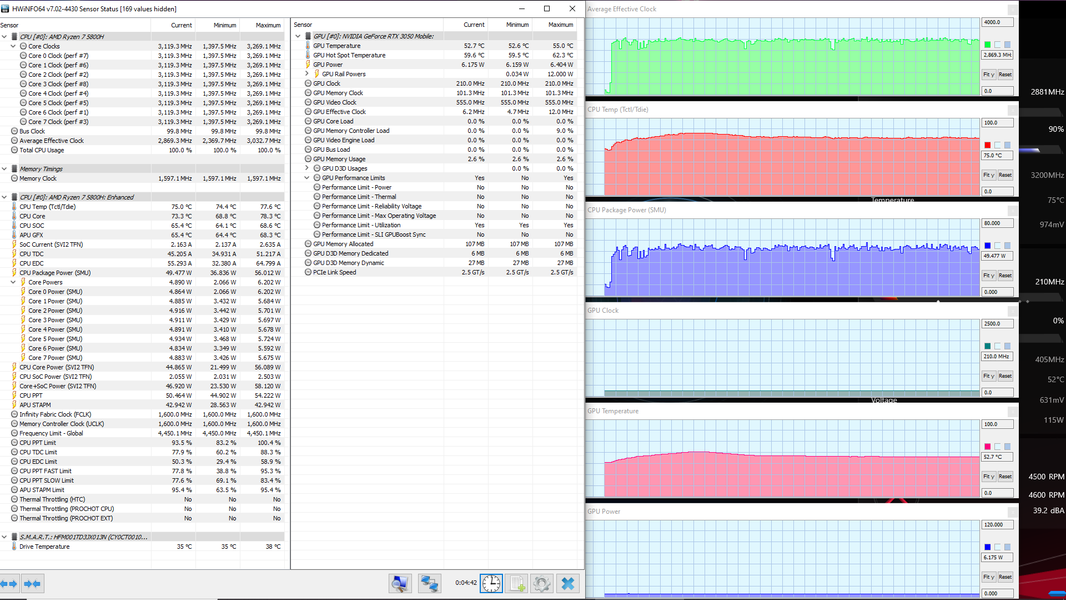Start logging with the document icon
This screenshot has width=1066, height=600.
[x=517, y=583]
